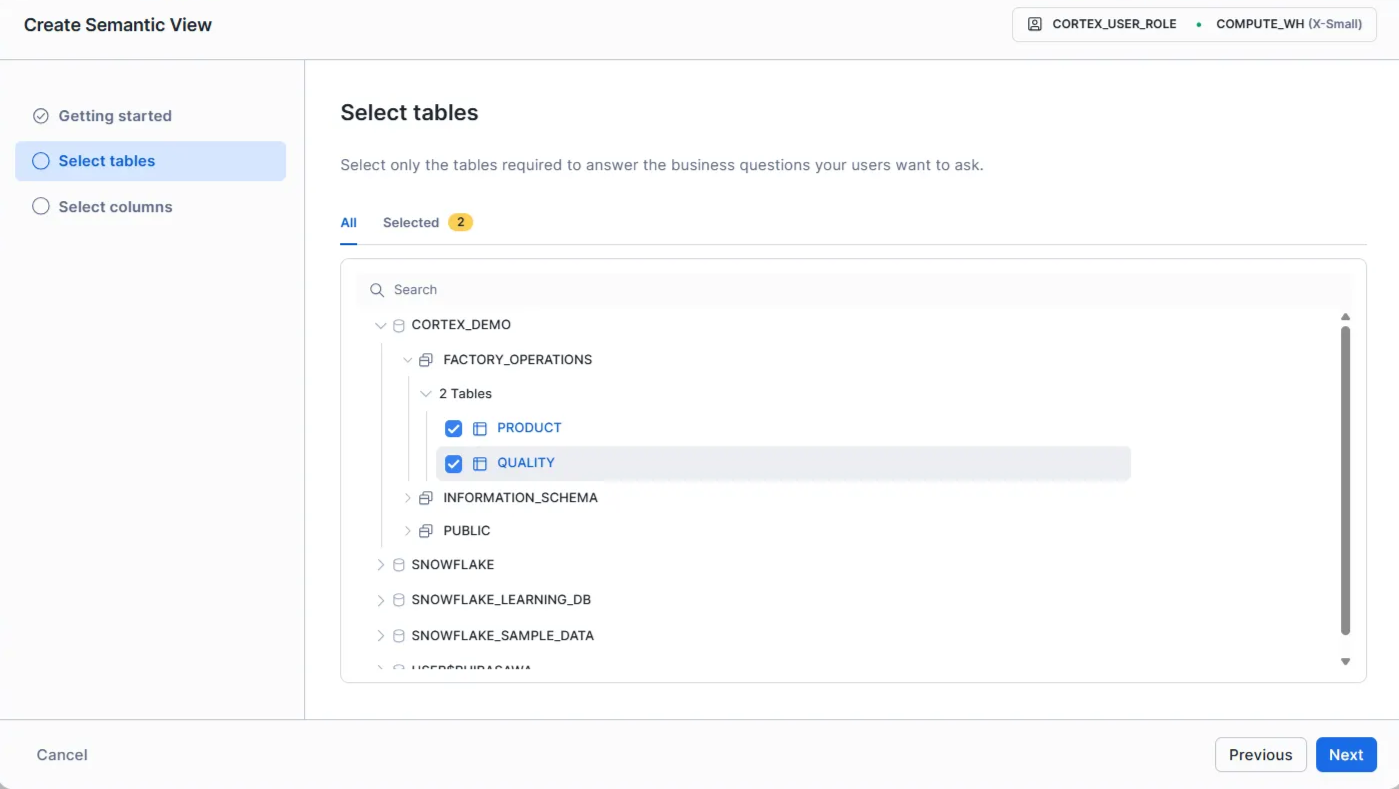The height and width of the screenshot is (789, 1399).
Task: Click the table list vertical scrollbar
Action: [x=1345, y=480]
